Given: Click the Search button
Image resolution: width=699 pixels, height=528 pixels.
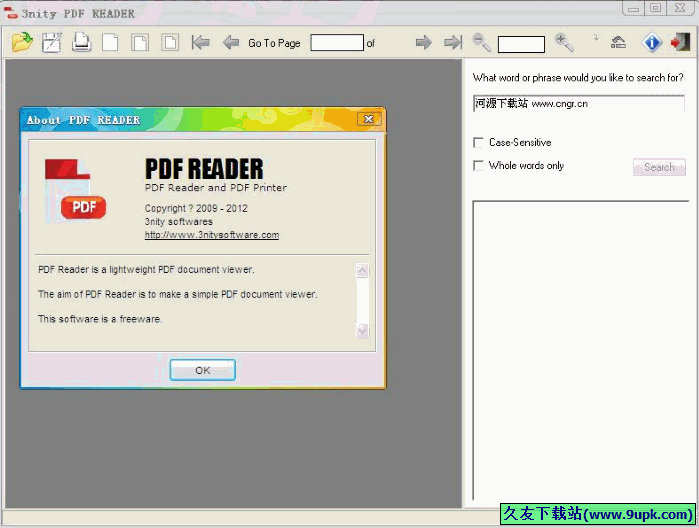Looking at the screenshot, I should pos(659,167).
